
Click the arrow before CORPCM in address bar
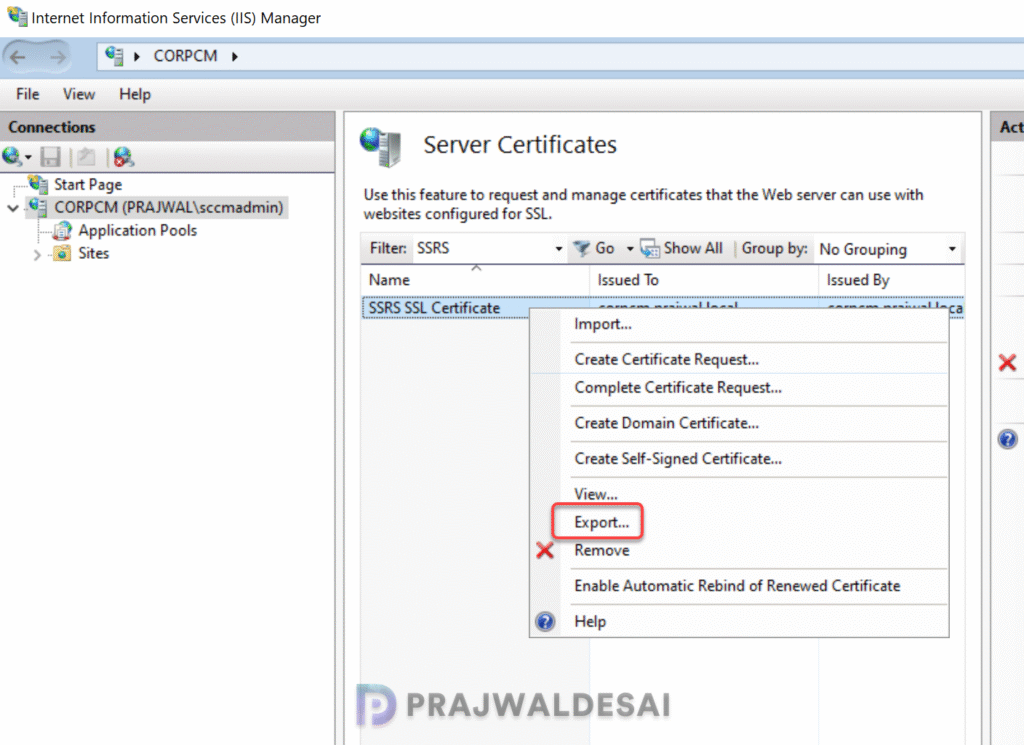[136, 57]
